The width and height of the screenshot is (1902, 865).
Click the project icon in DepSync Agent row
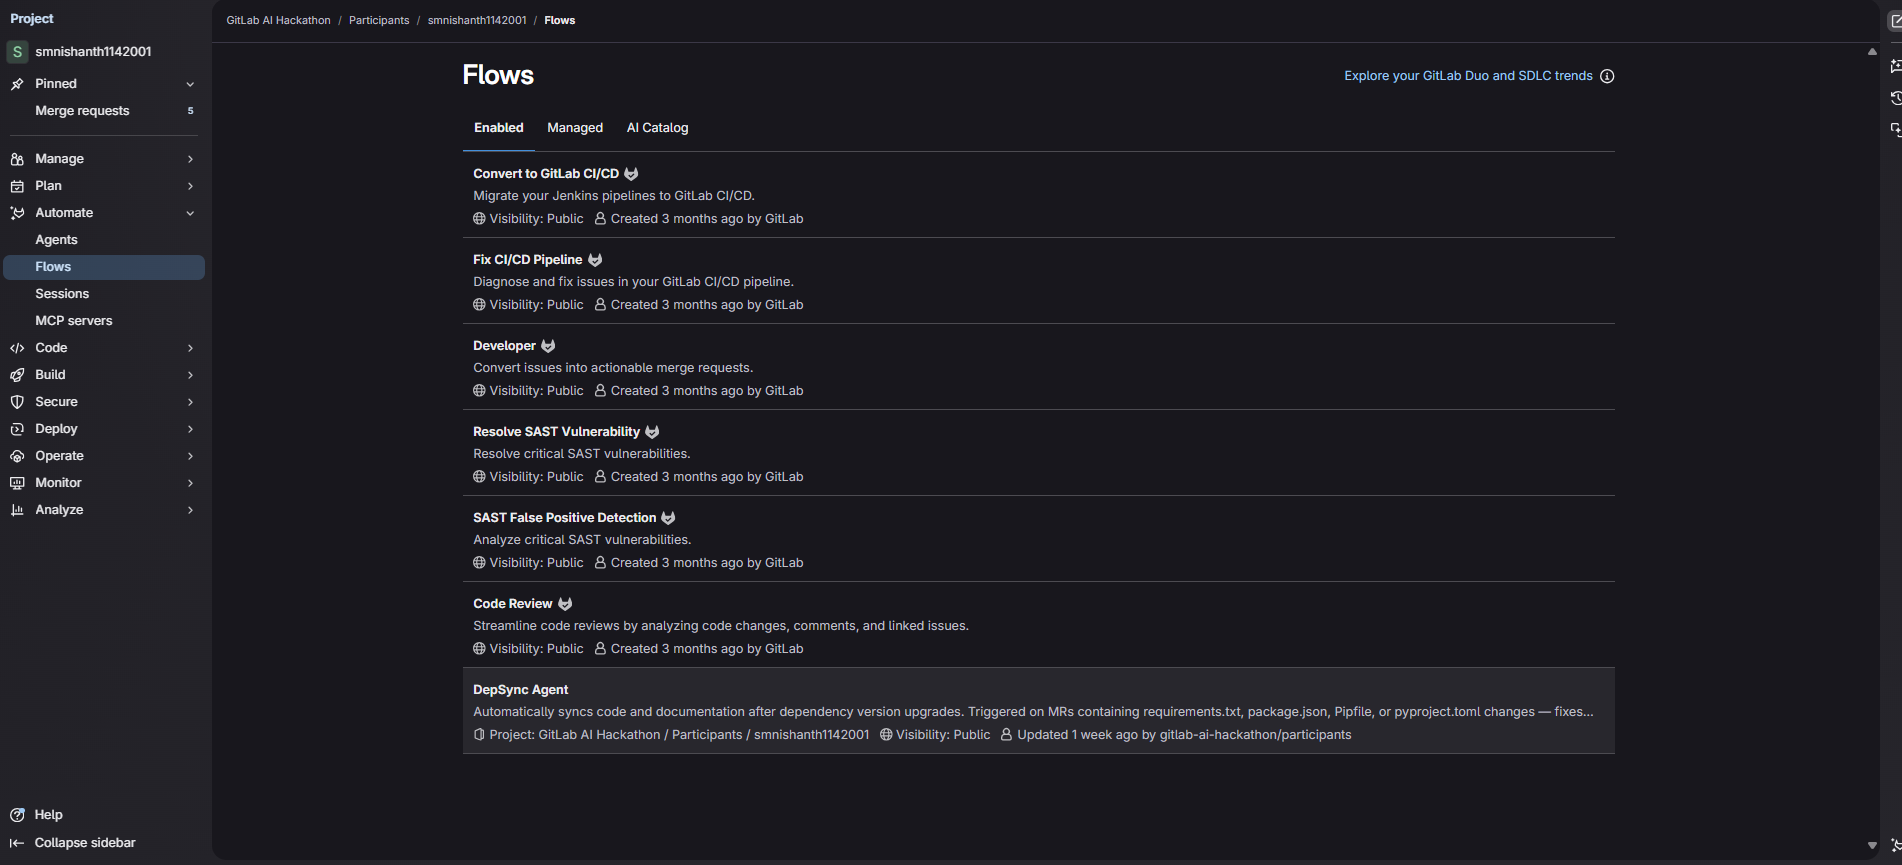click(x=479, y=735)
